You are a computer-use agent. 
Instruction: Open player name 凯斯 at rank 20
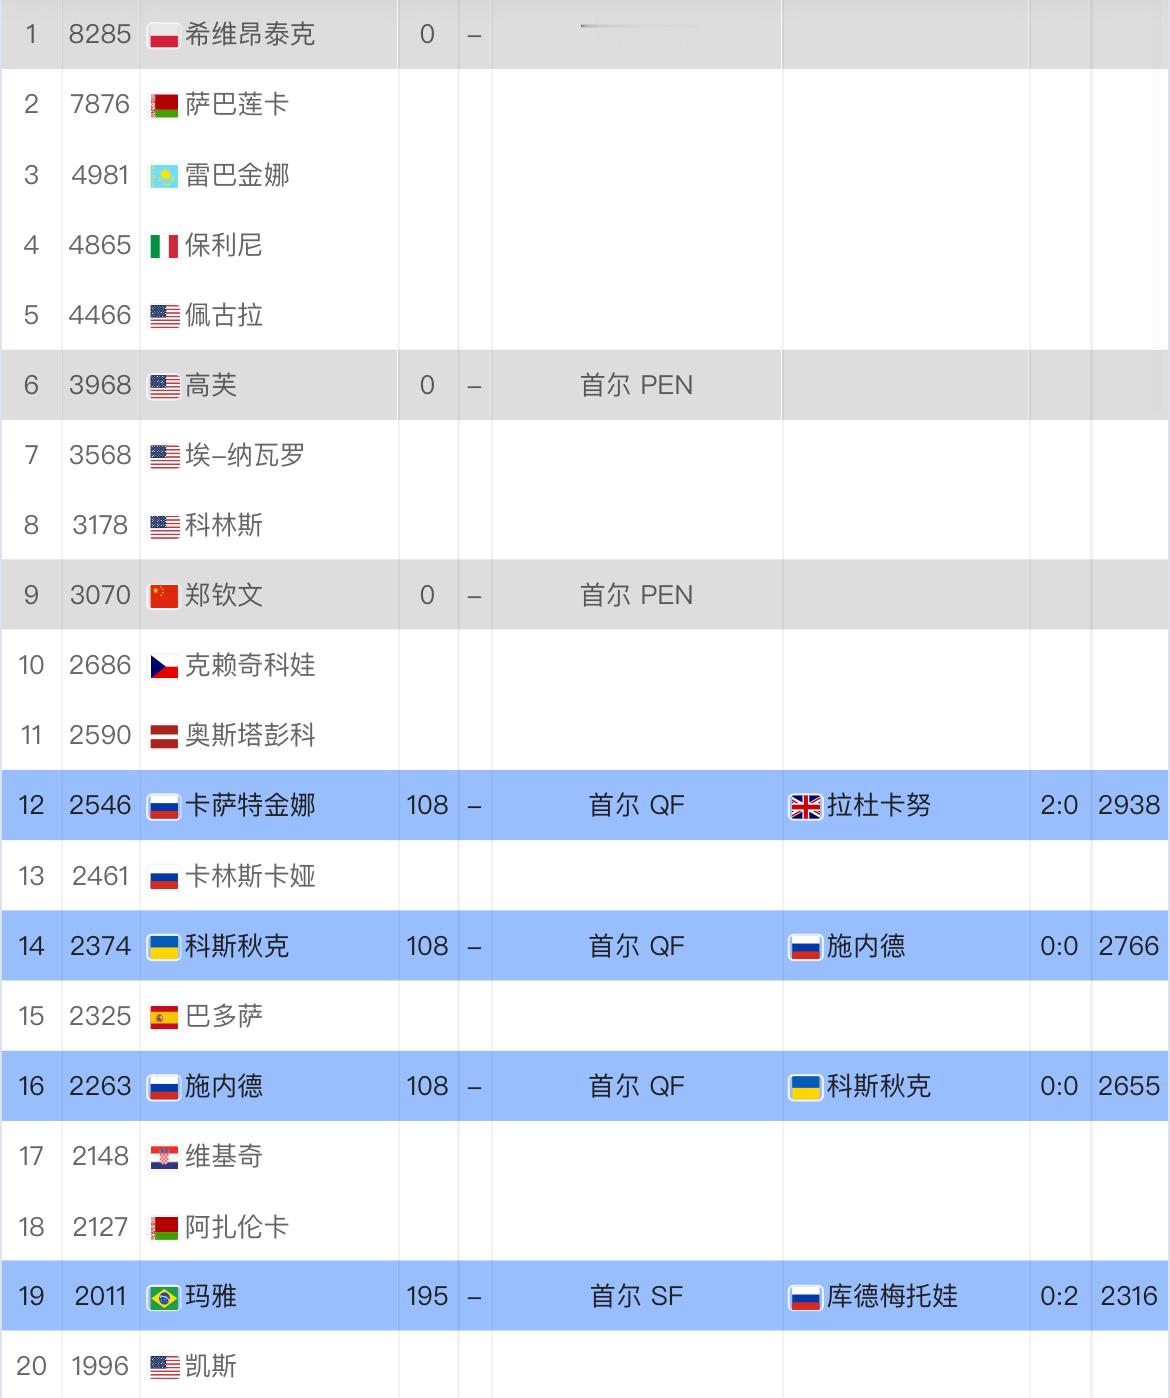click(x=211, y=1366)
